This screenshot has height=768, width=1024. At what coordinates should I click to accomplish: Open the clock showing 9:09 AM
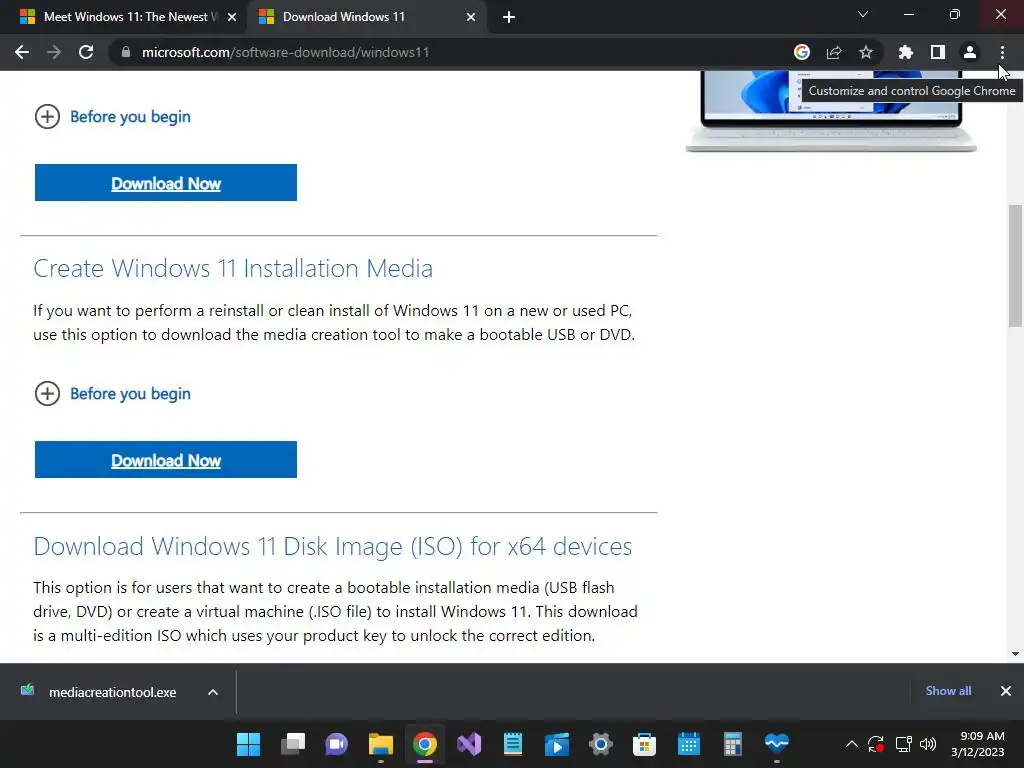[x=978, y=744]
